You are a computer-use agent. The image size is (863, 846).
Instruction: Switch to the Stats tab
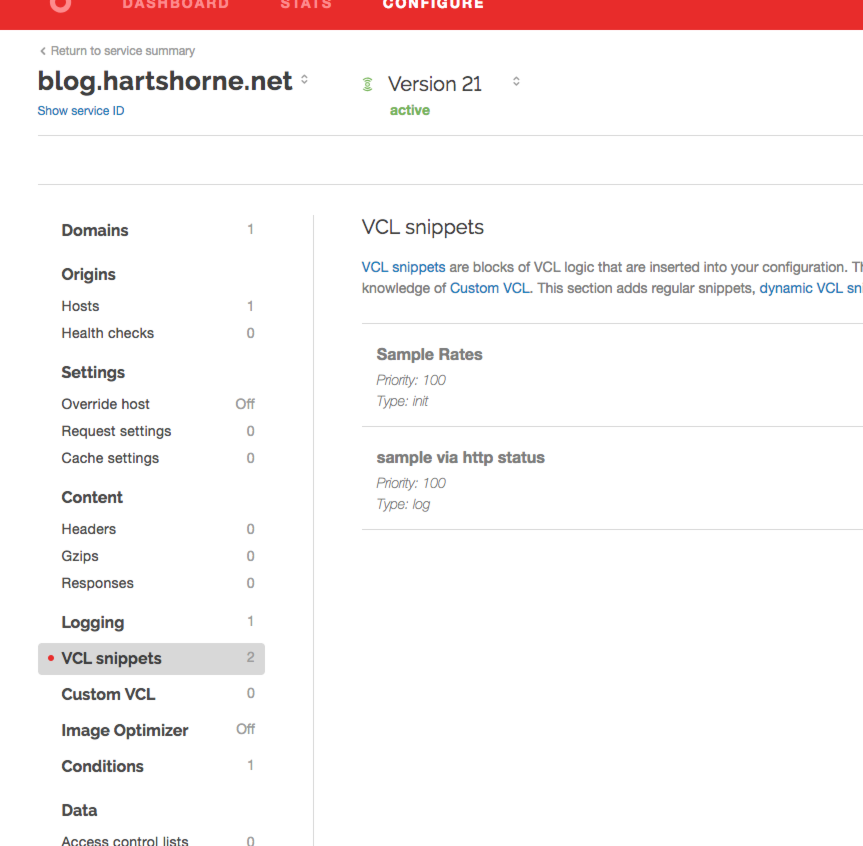[306, 5]
